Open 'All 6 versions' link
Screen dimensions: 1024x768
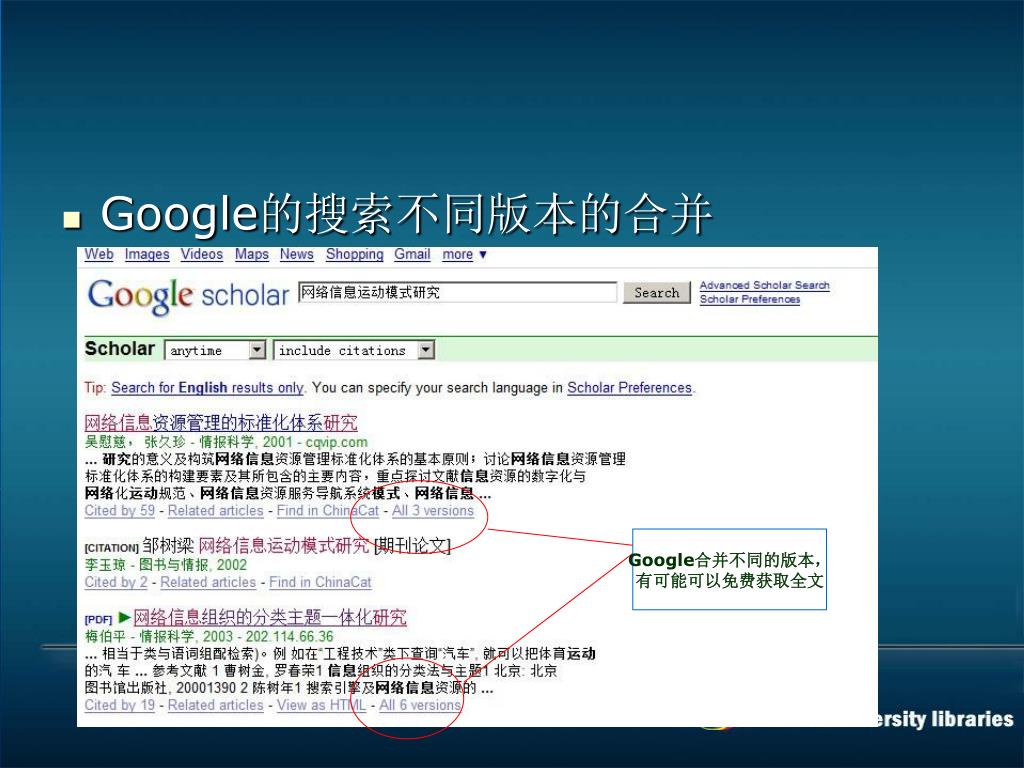420,705
